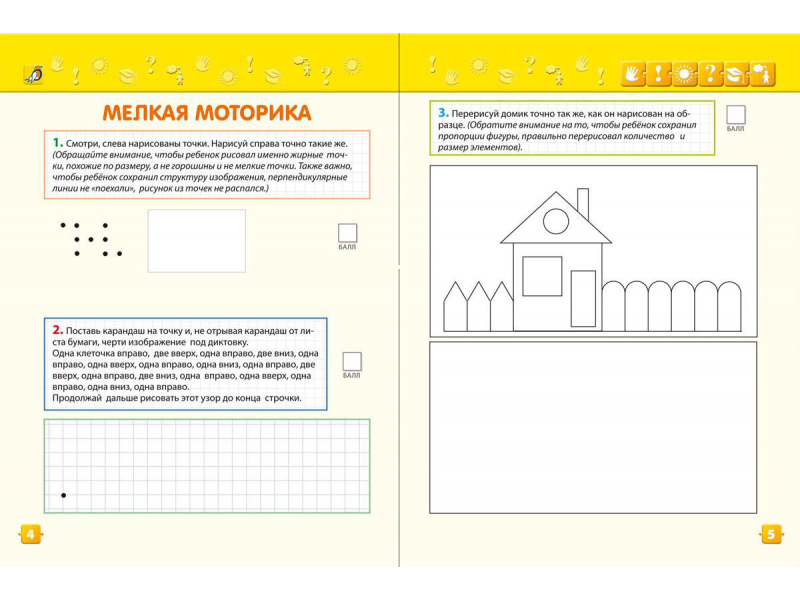Click the task 3 instruction box
800x600 pixels.
pos(573,128)
